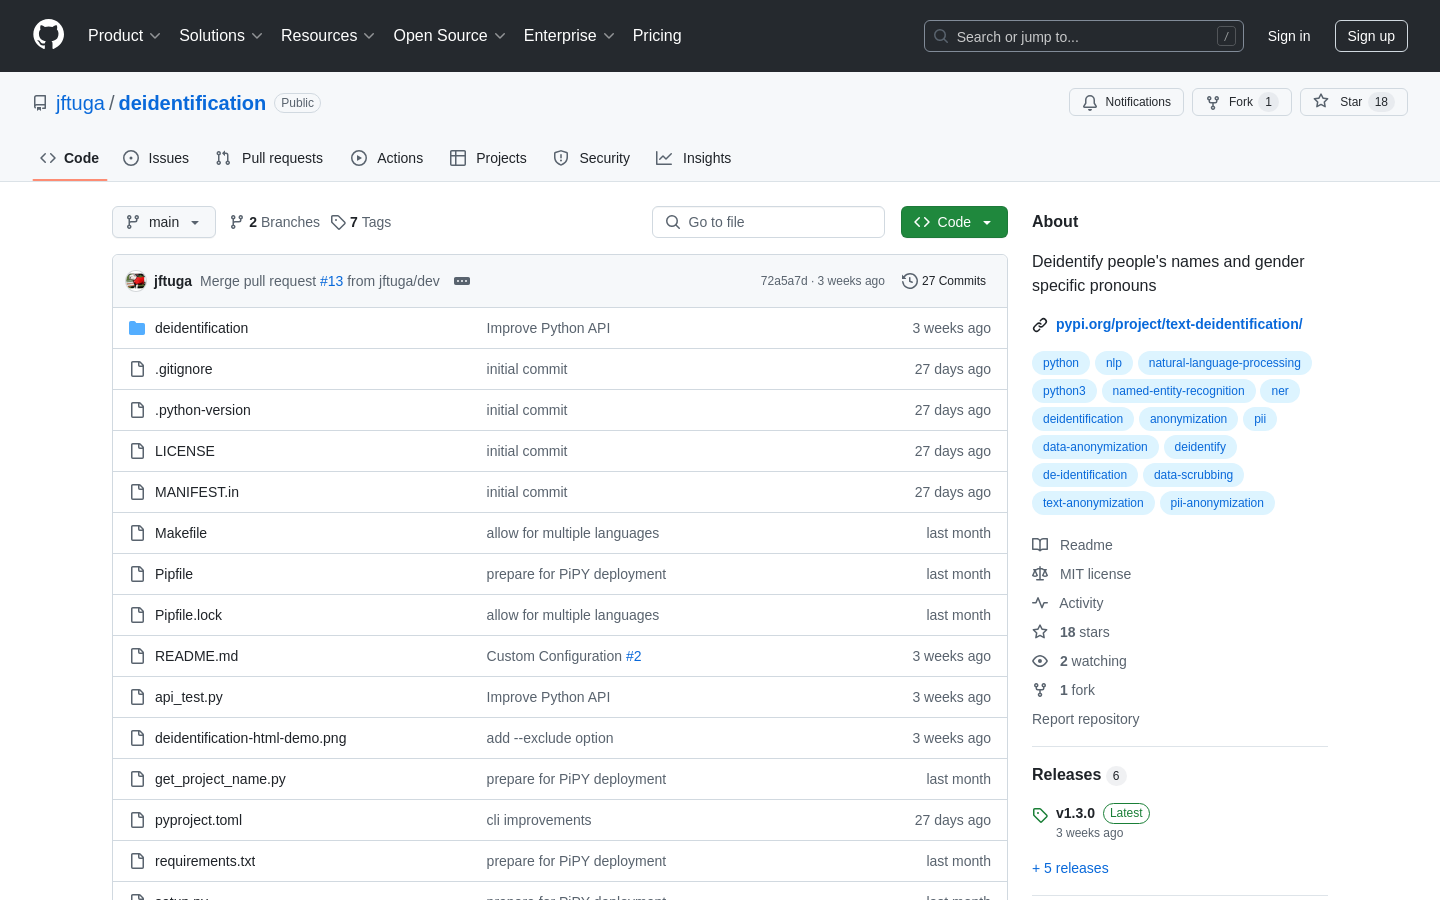
Task: Select the named-entity-recognition topic tag
Action: click(x=1178, y=391)
